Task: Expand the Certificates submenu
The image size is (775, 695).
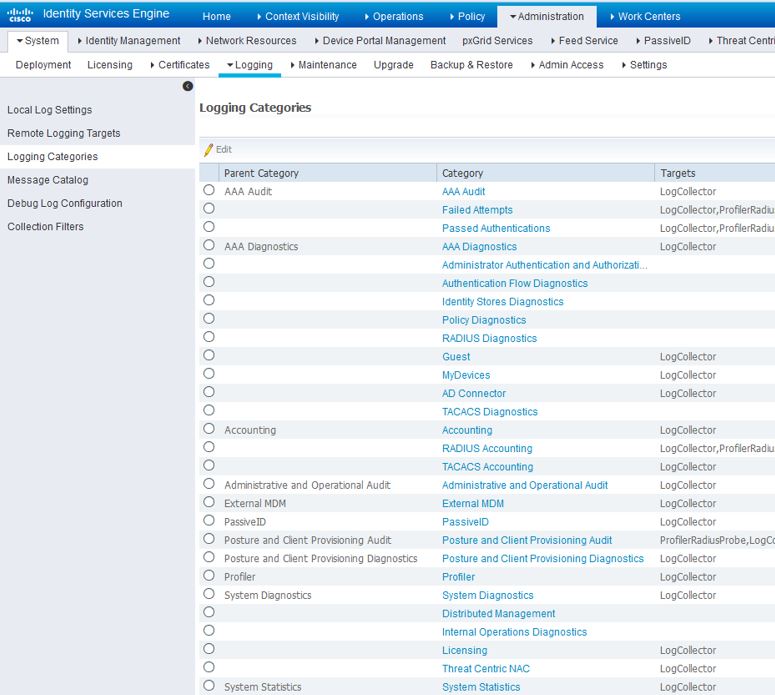Action: pyautogui.click(x=180, y=65)
